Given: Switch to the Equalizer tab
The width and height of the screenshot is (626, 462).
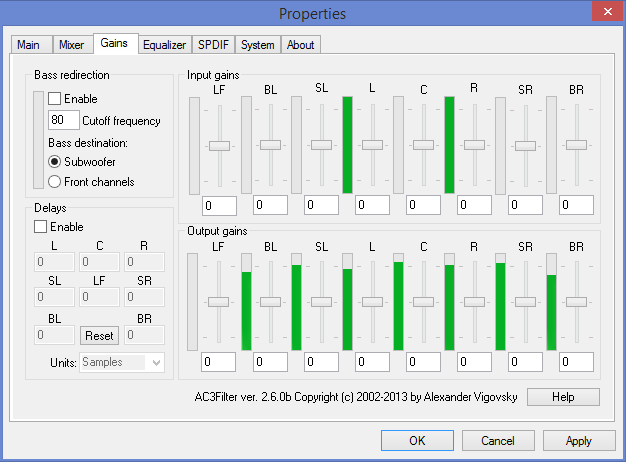Looking at the screenshot, I should click(164, 45).
